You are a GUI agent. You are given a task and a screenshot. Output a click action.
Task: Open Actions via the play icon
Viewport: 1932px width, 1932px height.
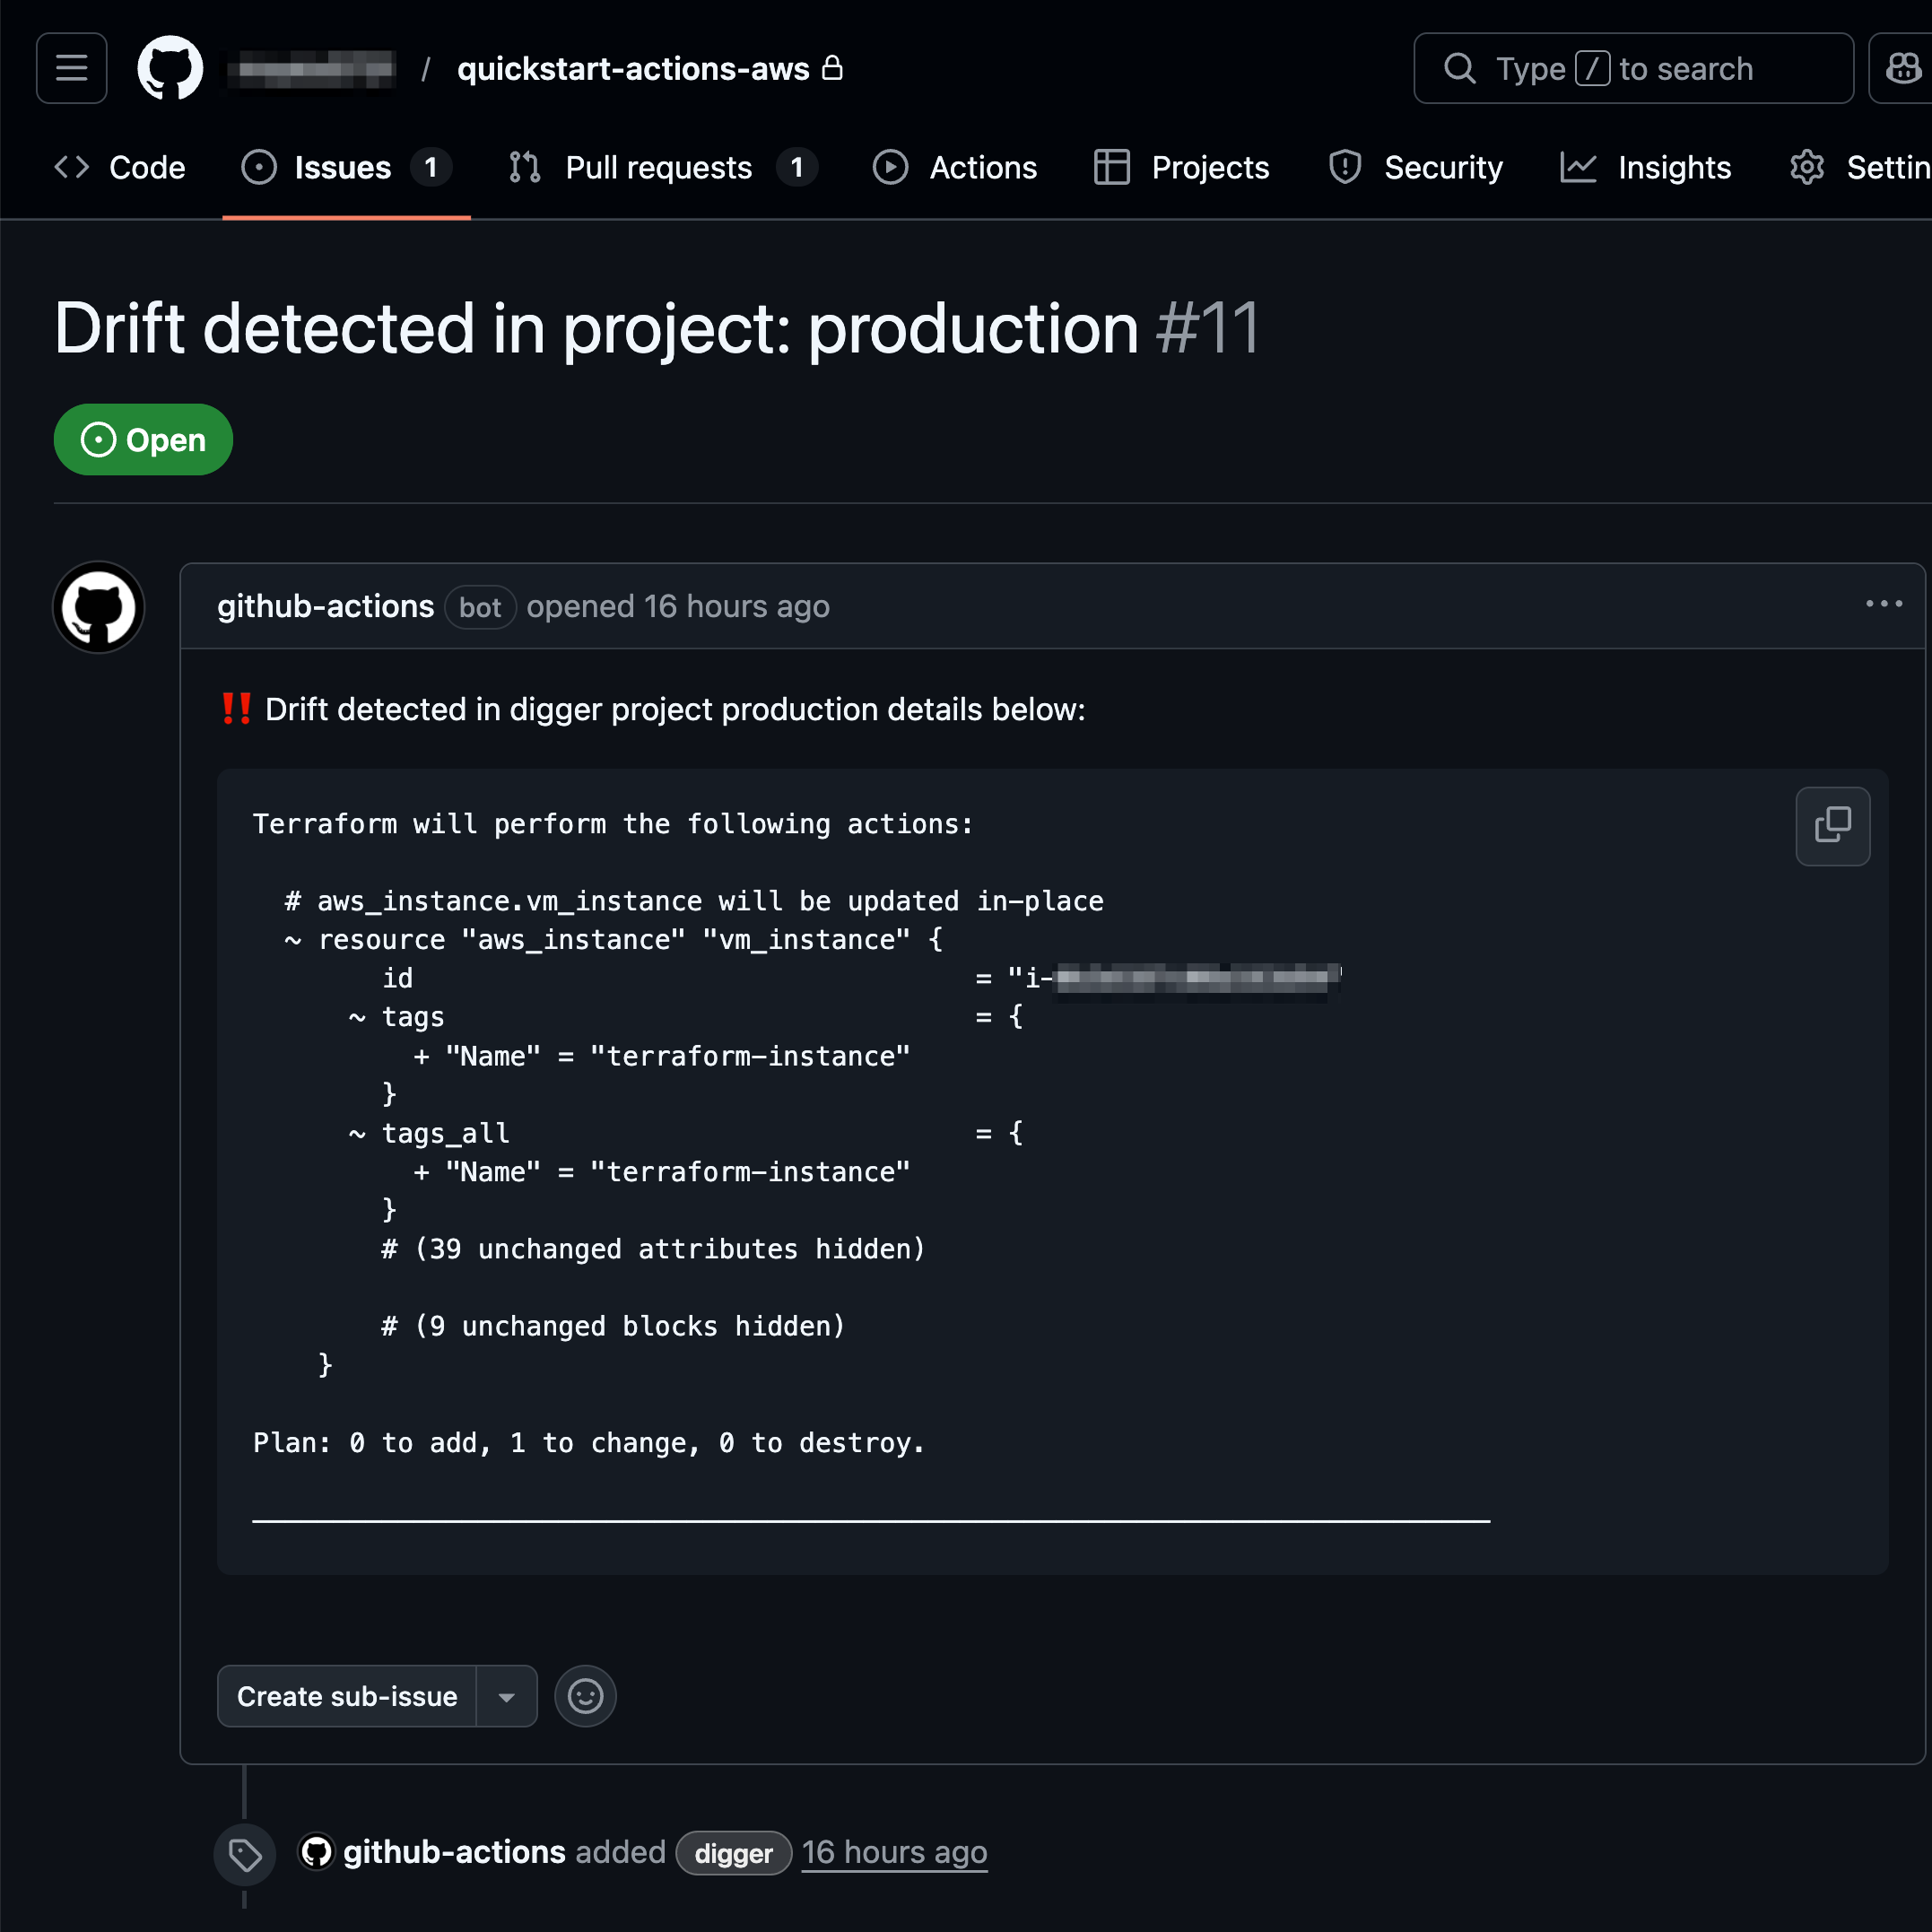click(890, 167)
